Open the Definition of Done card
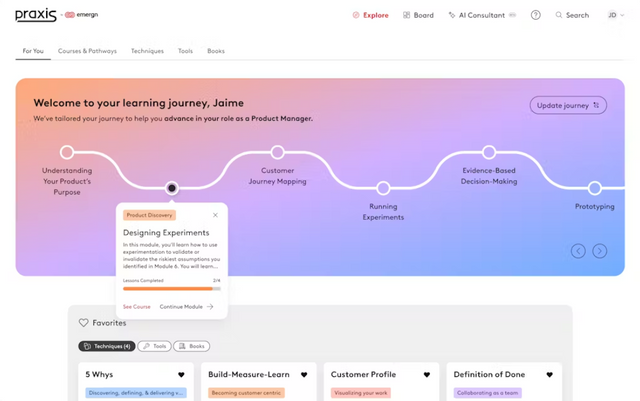Image resolution: width=640 pixels, height=401 pixels. (x=504, y=381)
